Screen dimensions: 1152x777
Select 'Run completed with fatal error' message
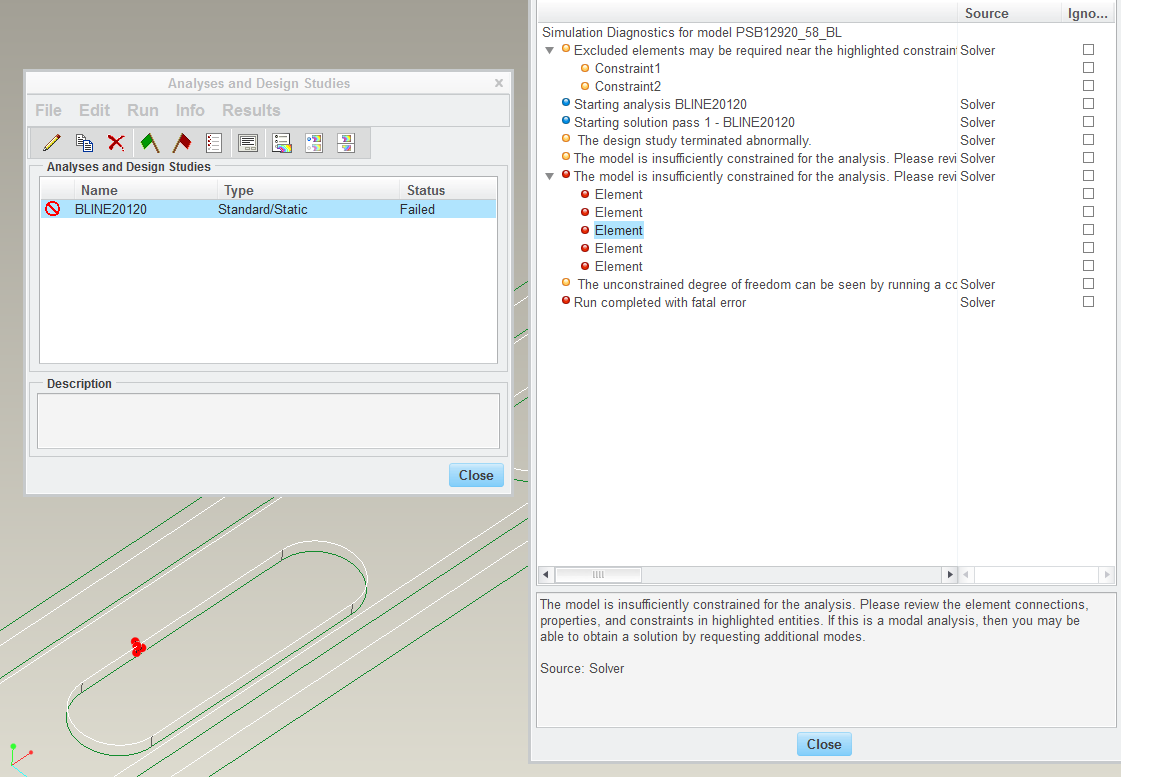tap(660, 303)
